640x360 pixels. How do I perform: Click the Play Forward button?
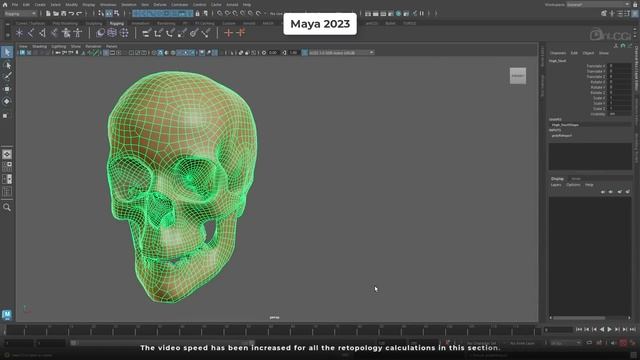point(609,329)
